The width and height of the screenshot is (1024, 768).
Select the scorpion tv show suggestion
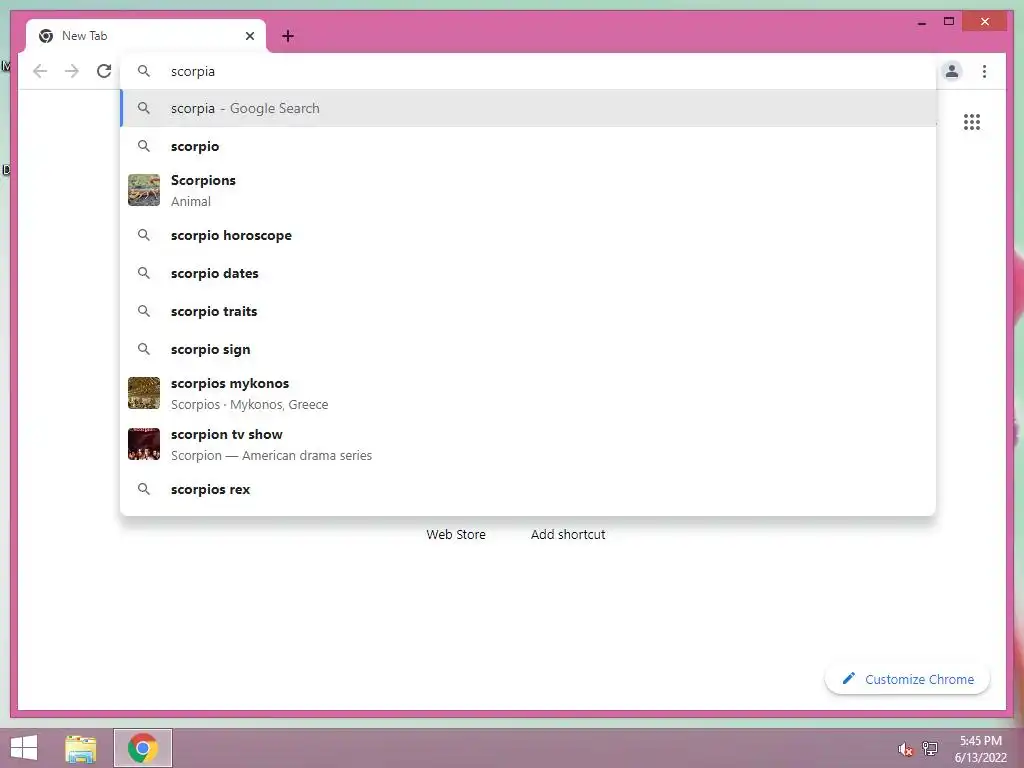[529, 444]
